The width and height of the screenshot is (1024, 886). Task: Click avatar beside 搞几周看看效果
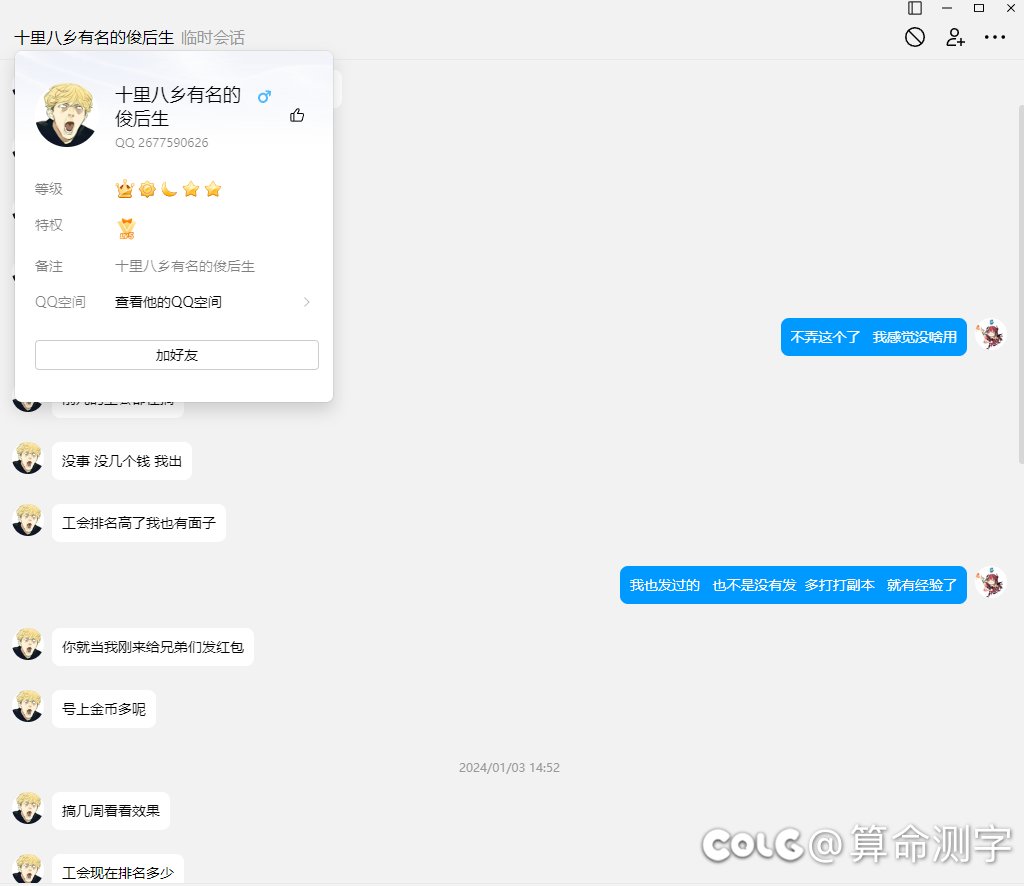27,808
